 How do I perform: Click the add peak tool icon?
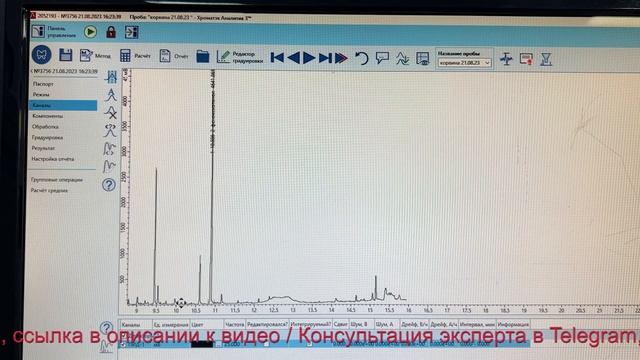(x=111, y=95)
